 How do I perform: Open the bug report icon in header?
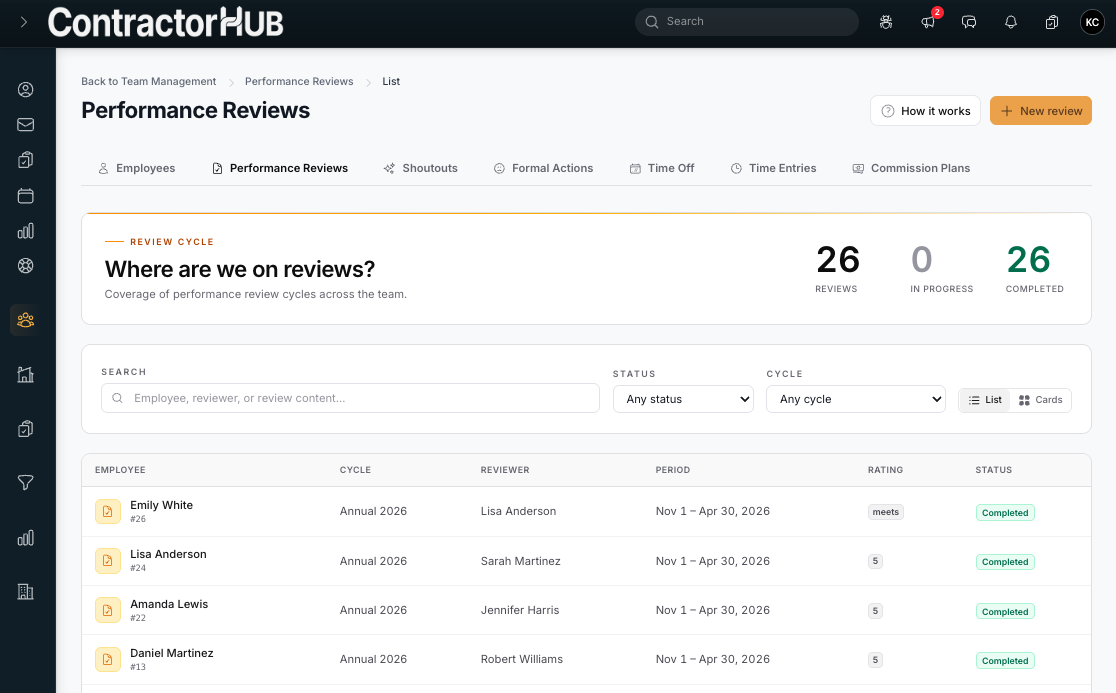(886, 22)
